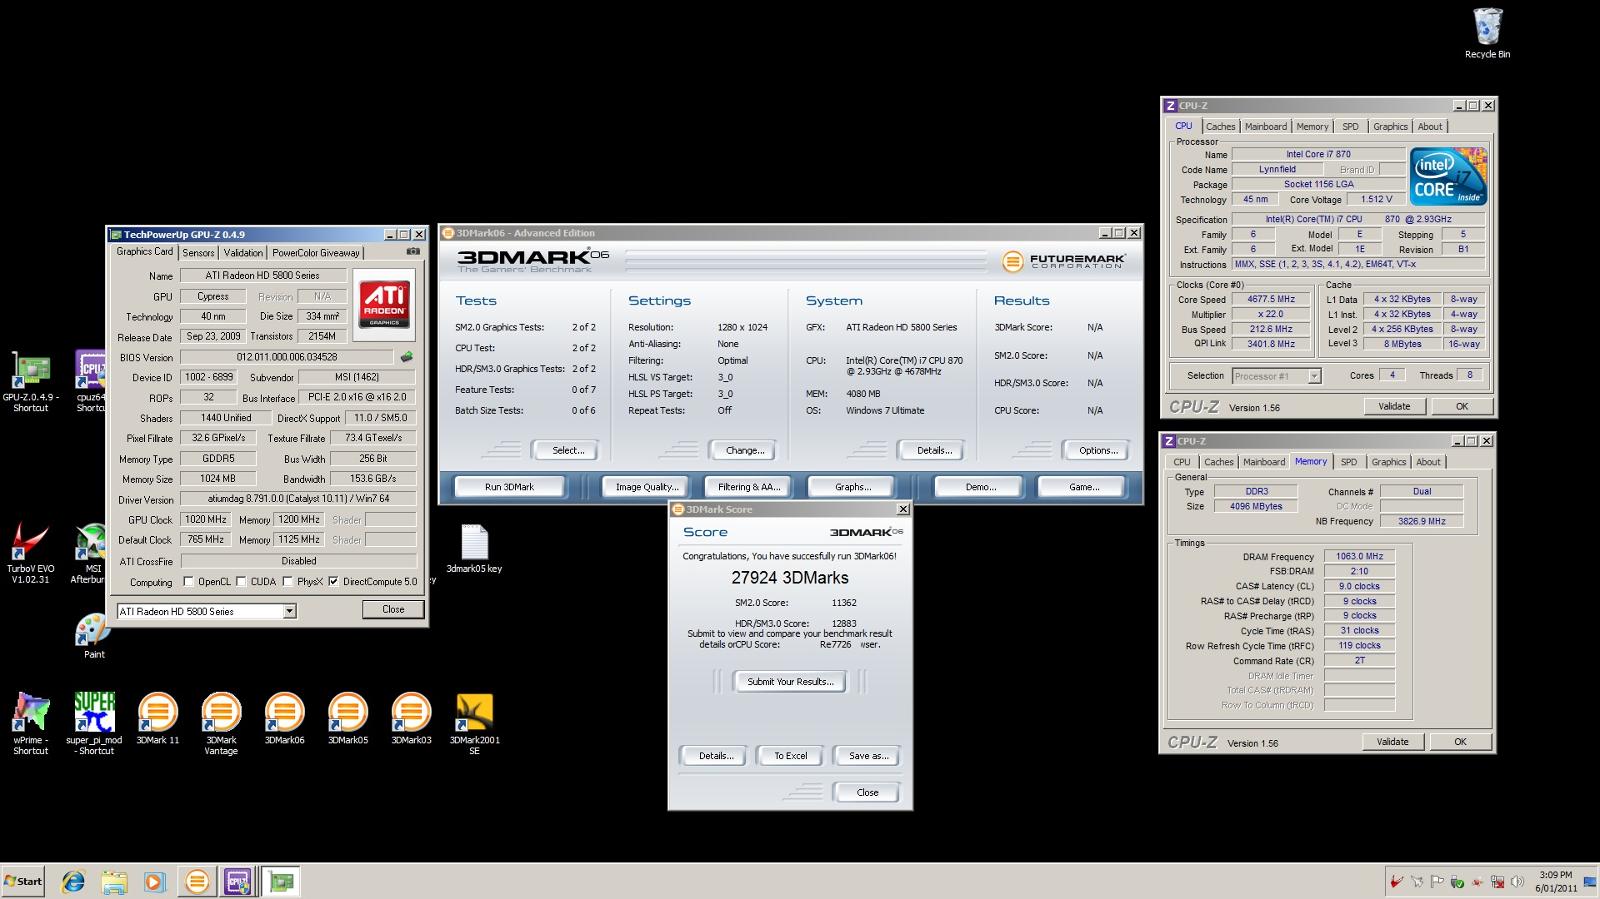The height and width of the screenshot is (899, 1600).
Task: Click Image Quality button in 3DMark06
Action: tap(646, 487)
